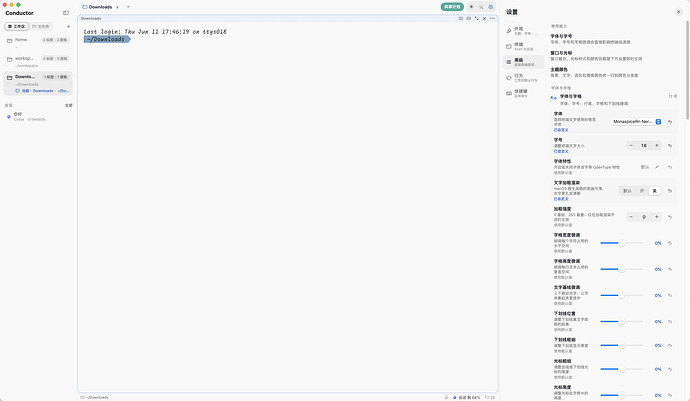Decrease 字号 font size with minus
The height and width of the screenshot is (401, 690).
[631, 146]
